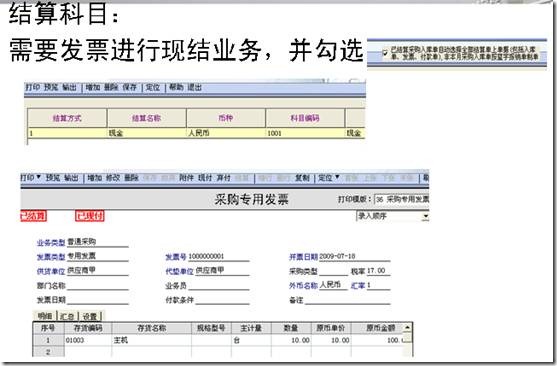Click 输出 in the purchase invoice toolbar
Screen dimensions: 557x366
coord(71,178)
